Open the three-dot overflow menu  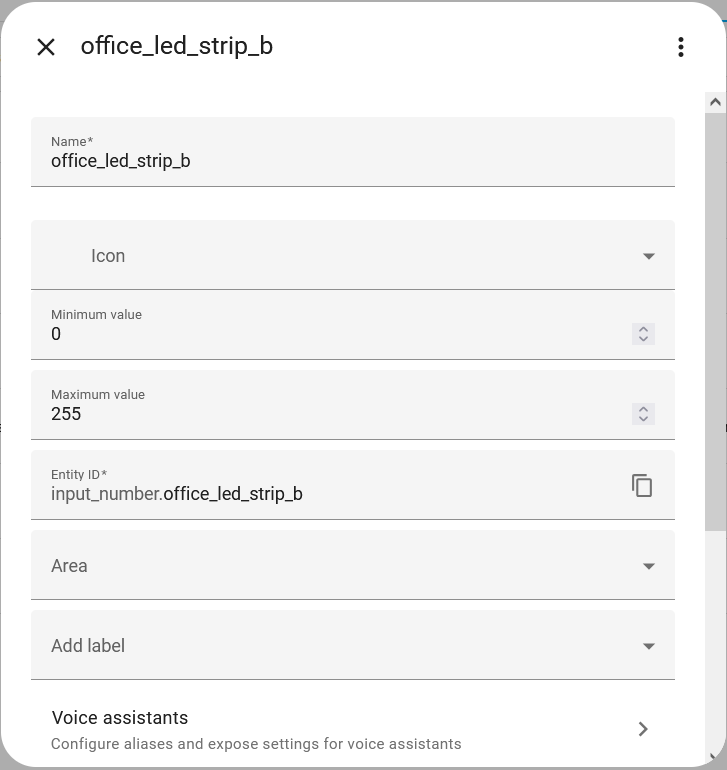tap(680, 47)
